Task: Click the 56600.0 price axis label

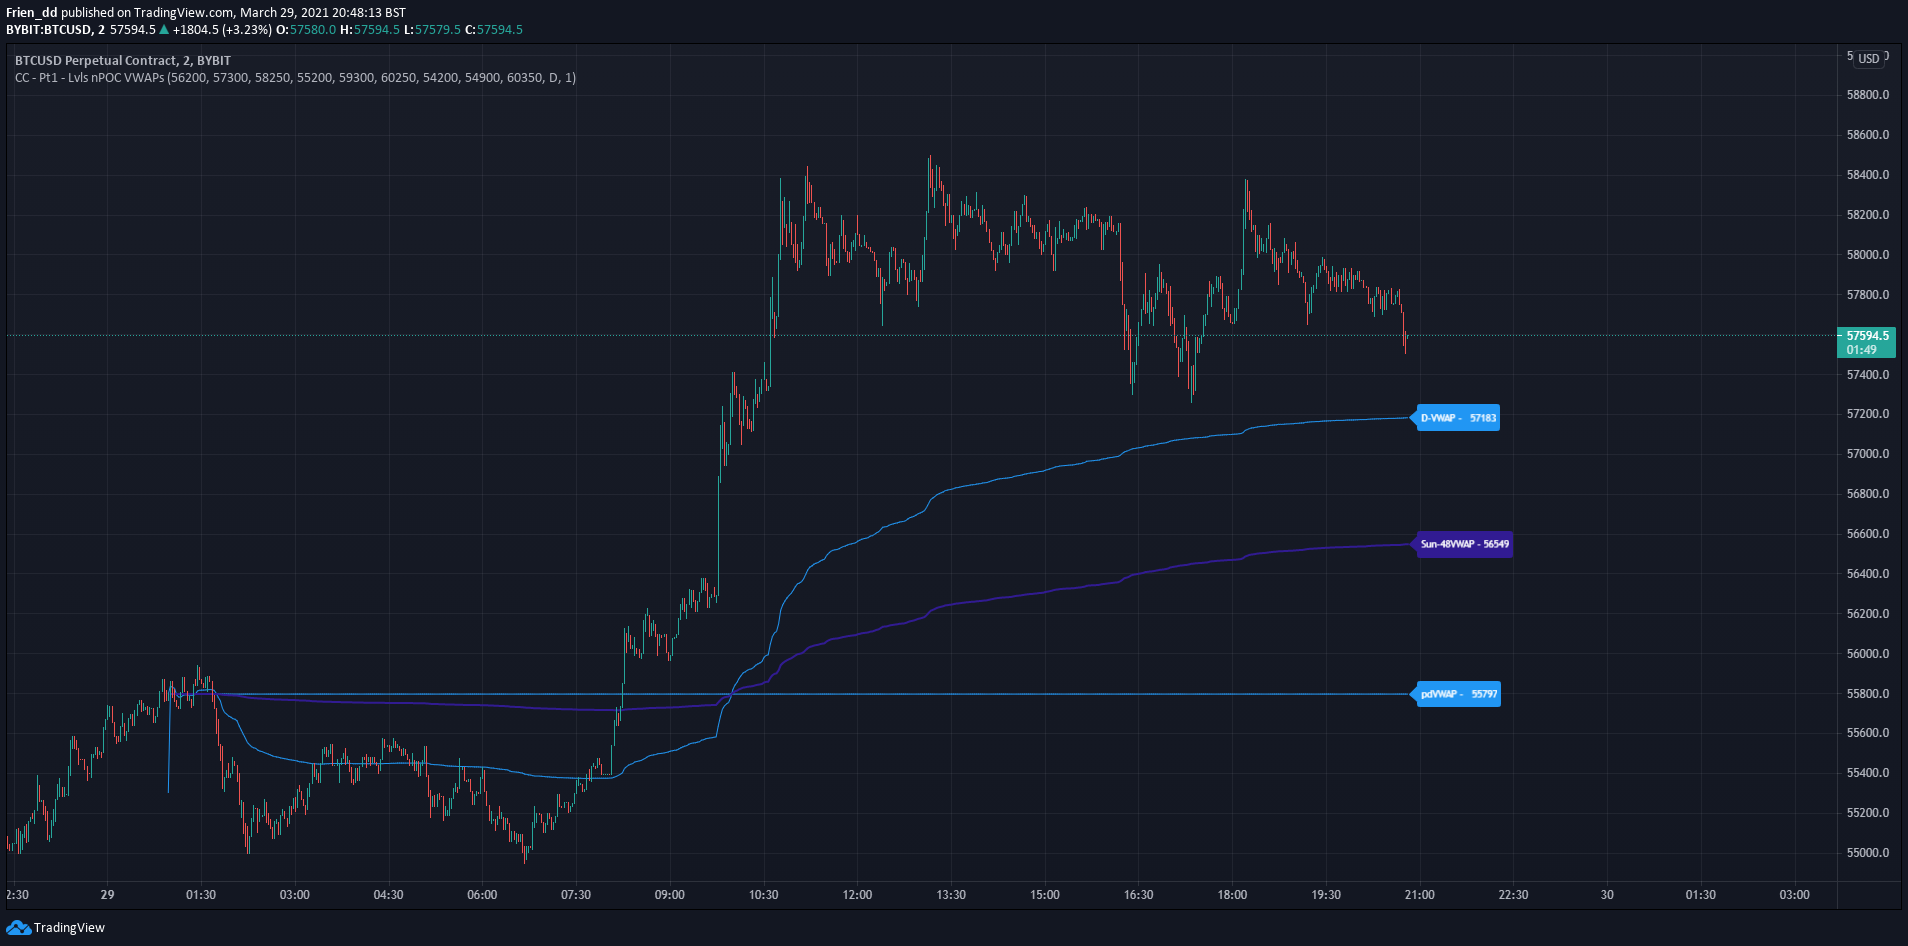Action: [x=1868, y=534]
